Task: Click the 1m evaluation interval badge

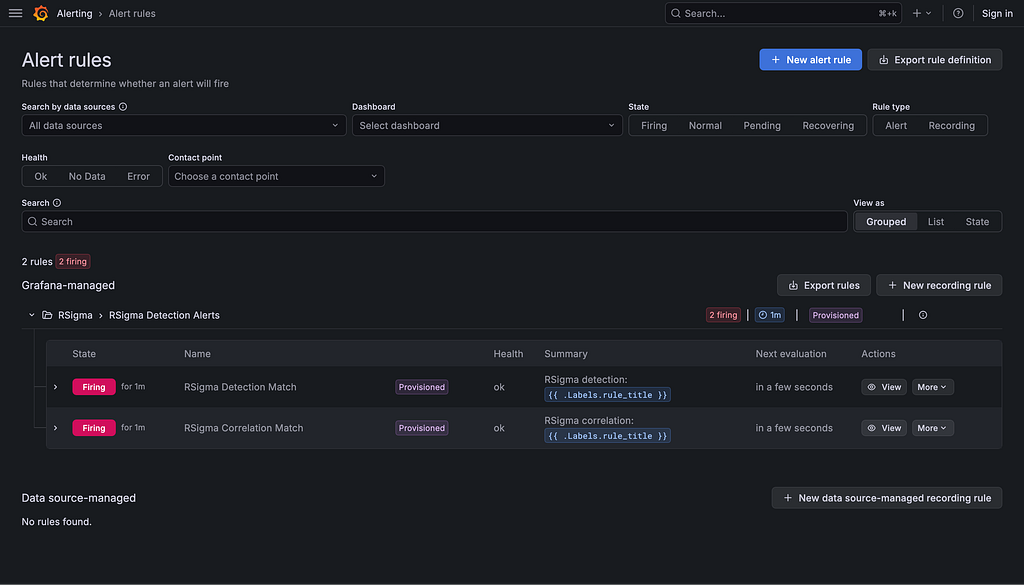Action: point(770,315)
